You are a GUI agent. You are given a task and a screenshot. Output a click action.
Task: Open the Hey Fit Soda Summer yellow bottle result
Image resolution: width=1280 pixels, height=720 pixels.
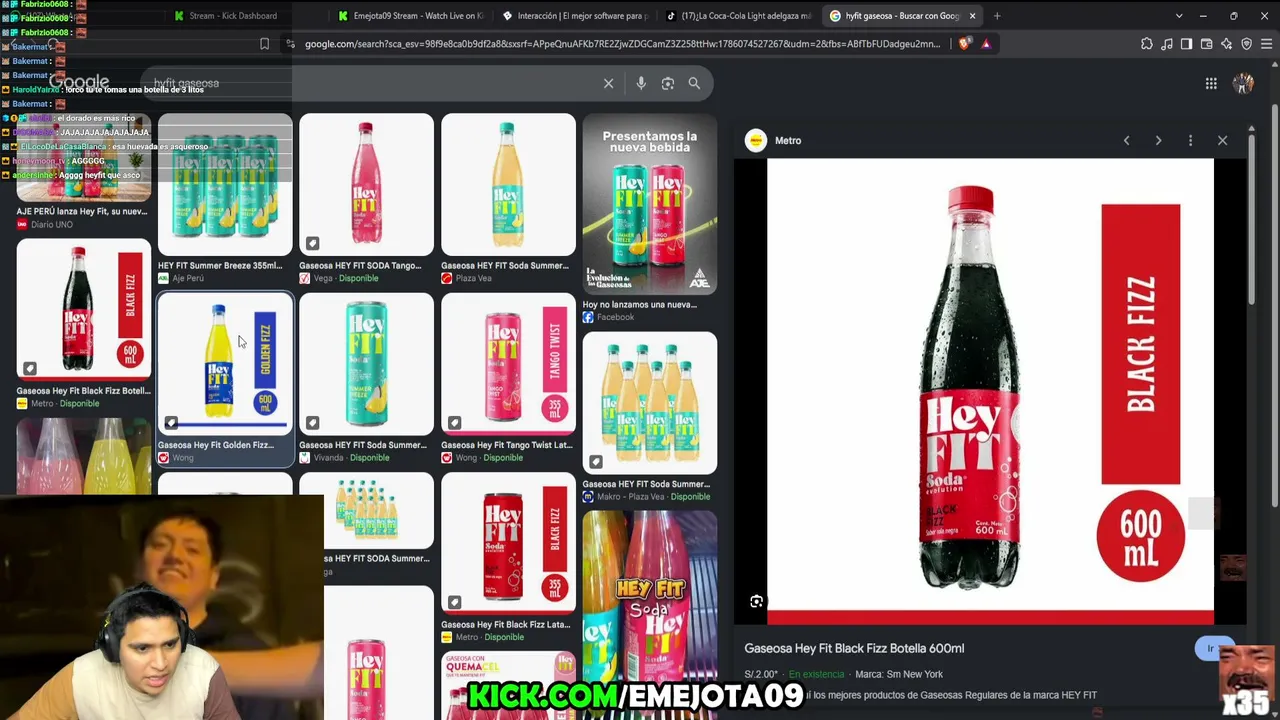(508, 185)
